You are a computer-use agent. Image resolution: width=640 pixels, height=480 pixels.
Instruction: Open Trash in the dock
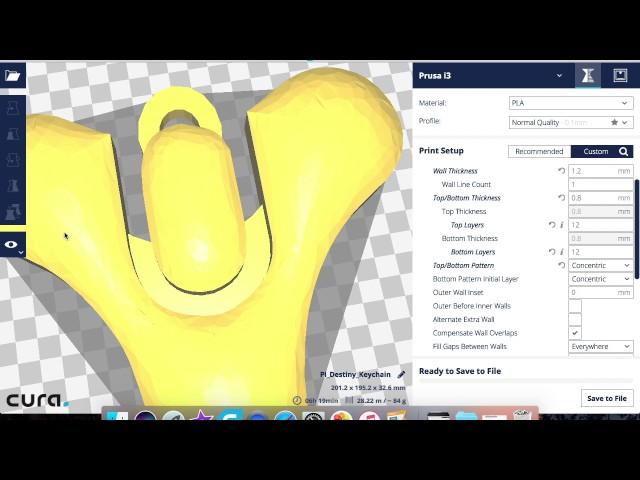522,414
